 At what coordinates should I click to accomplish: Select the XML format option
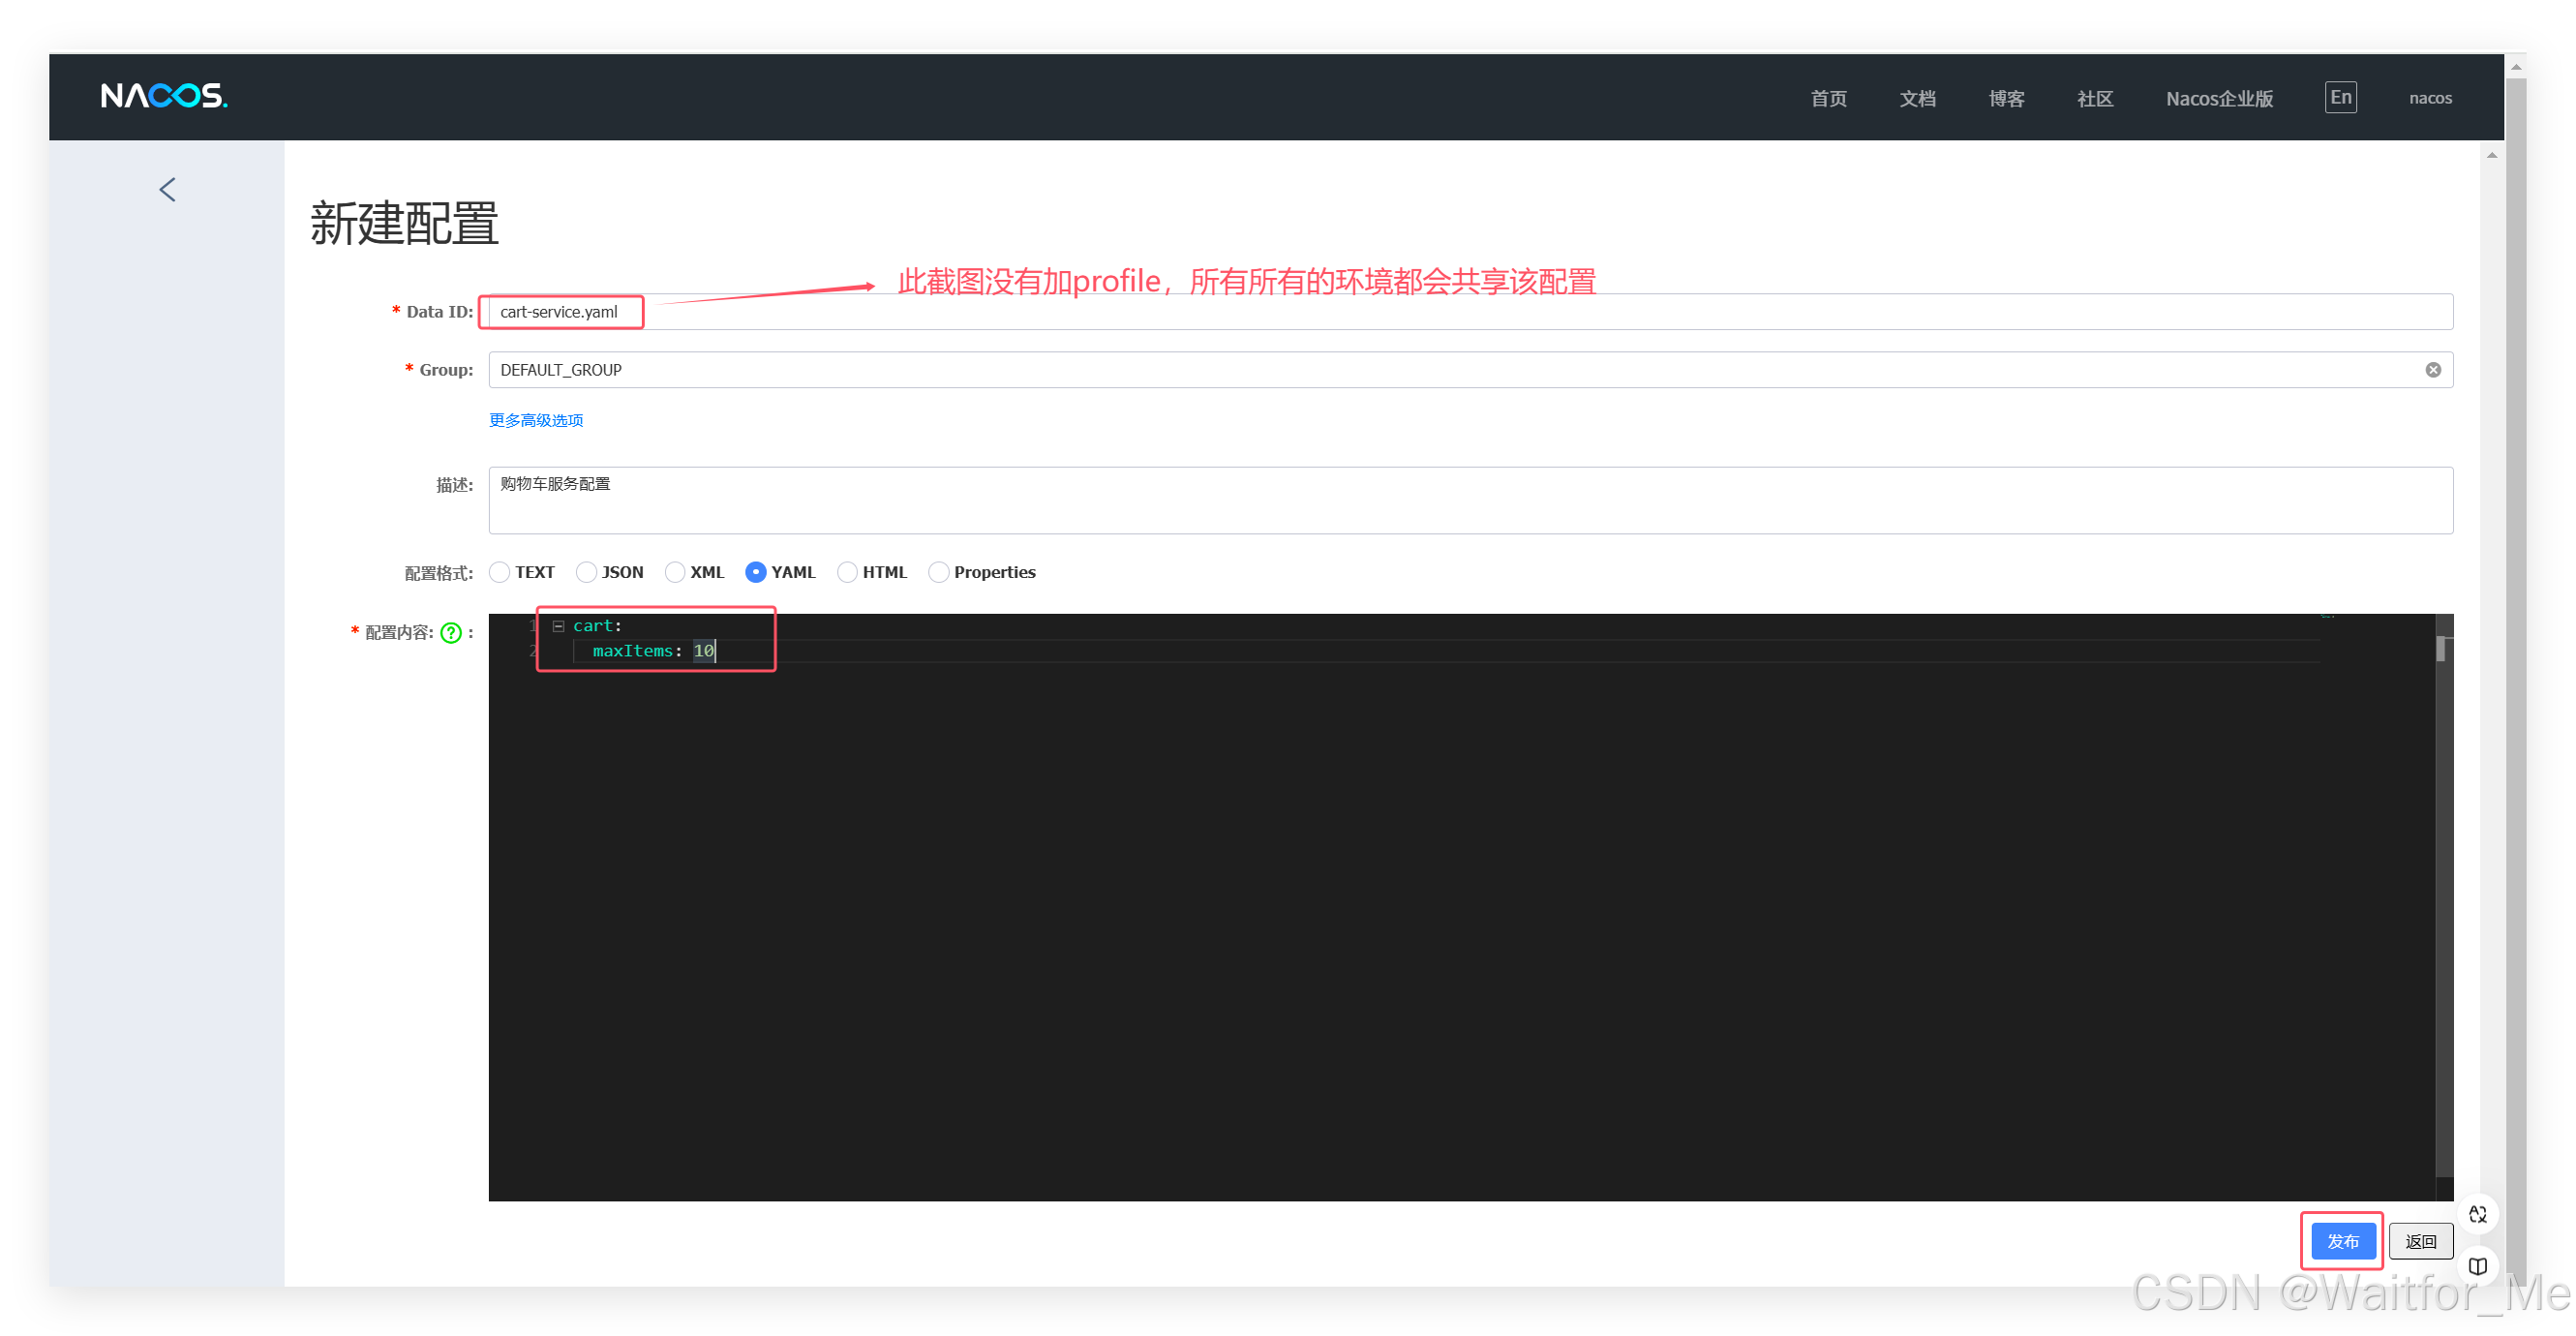pyautogui.click(x=675, y=572)
